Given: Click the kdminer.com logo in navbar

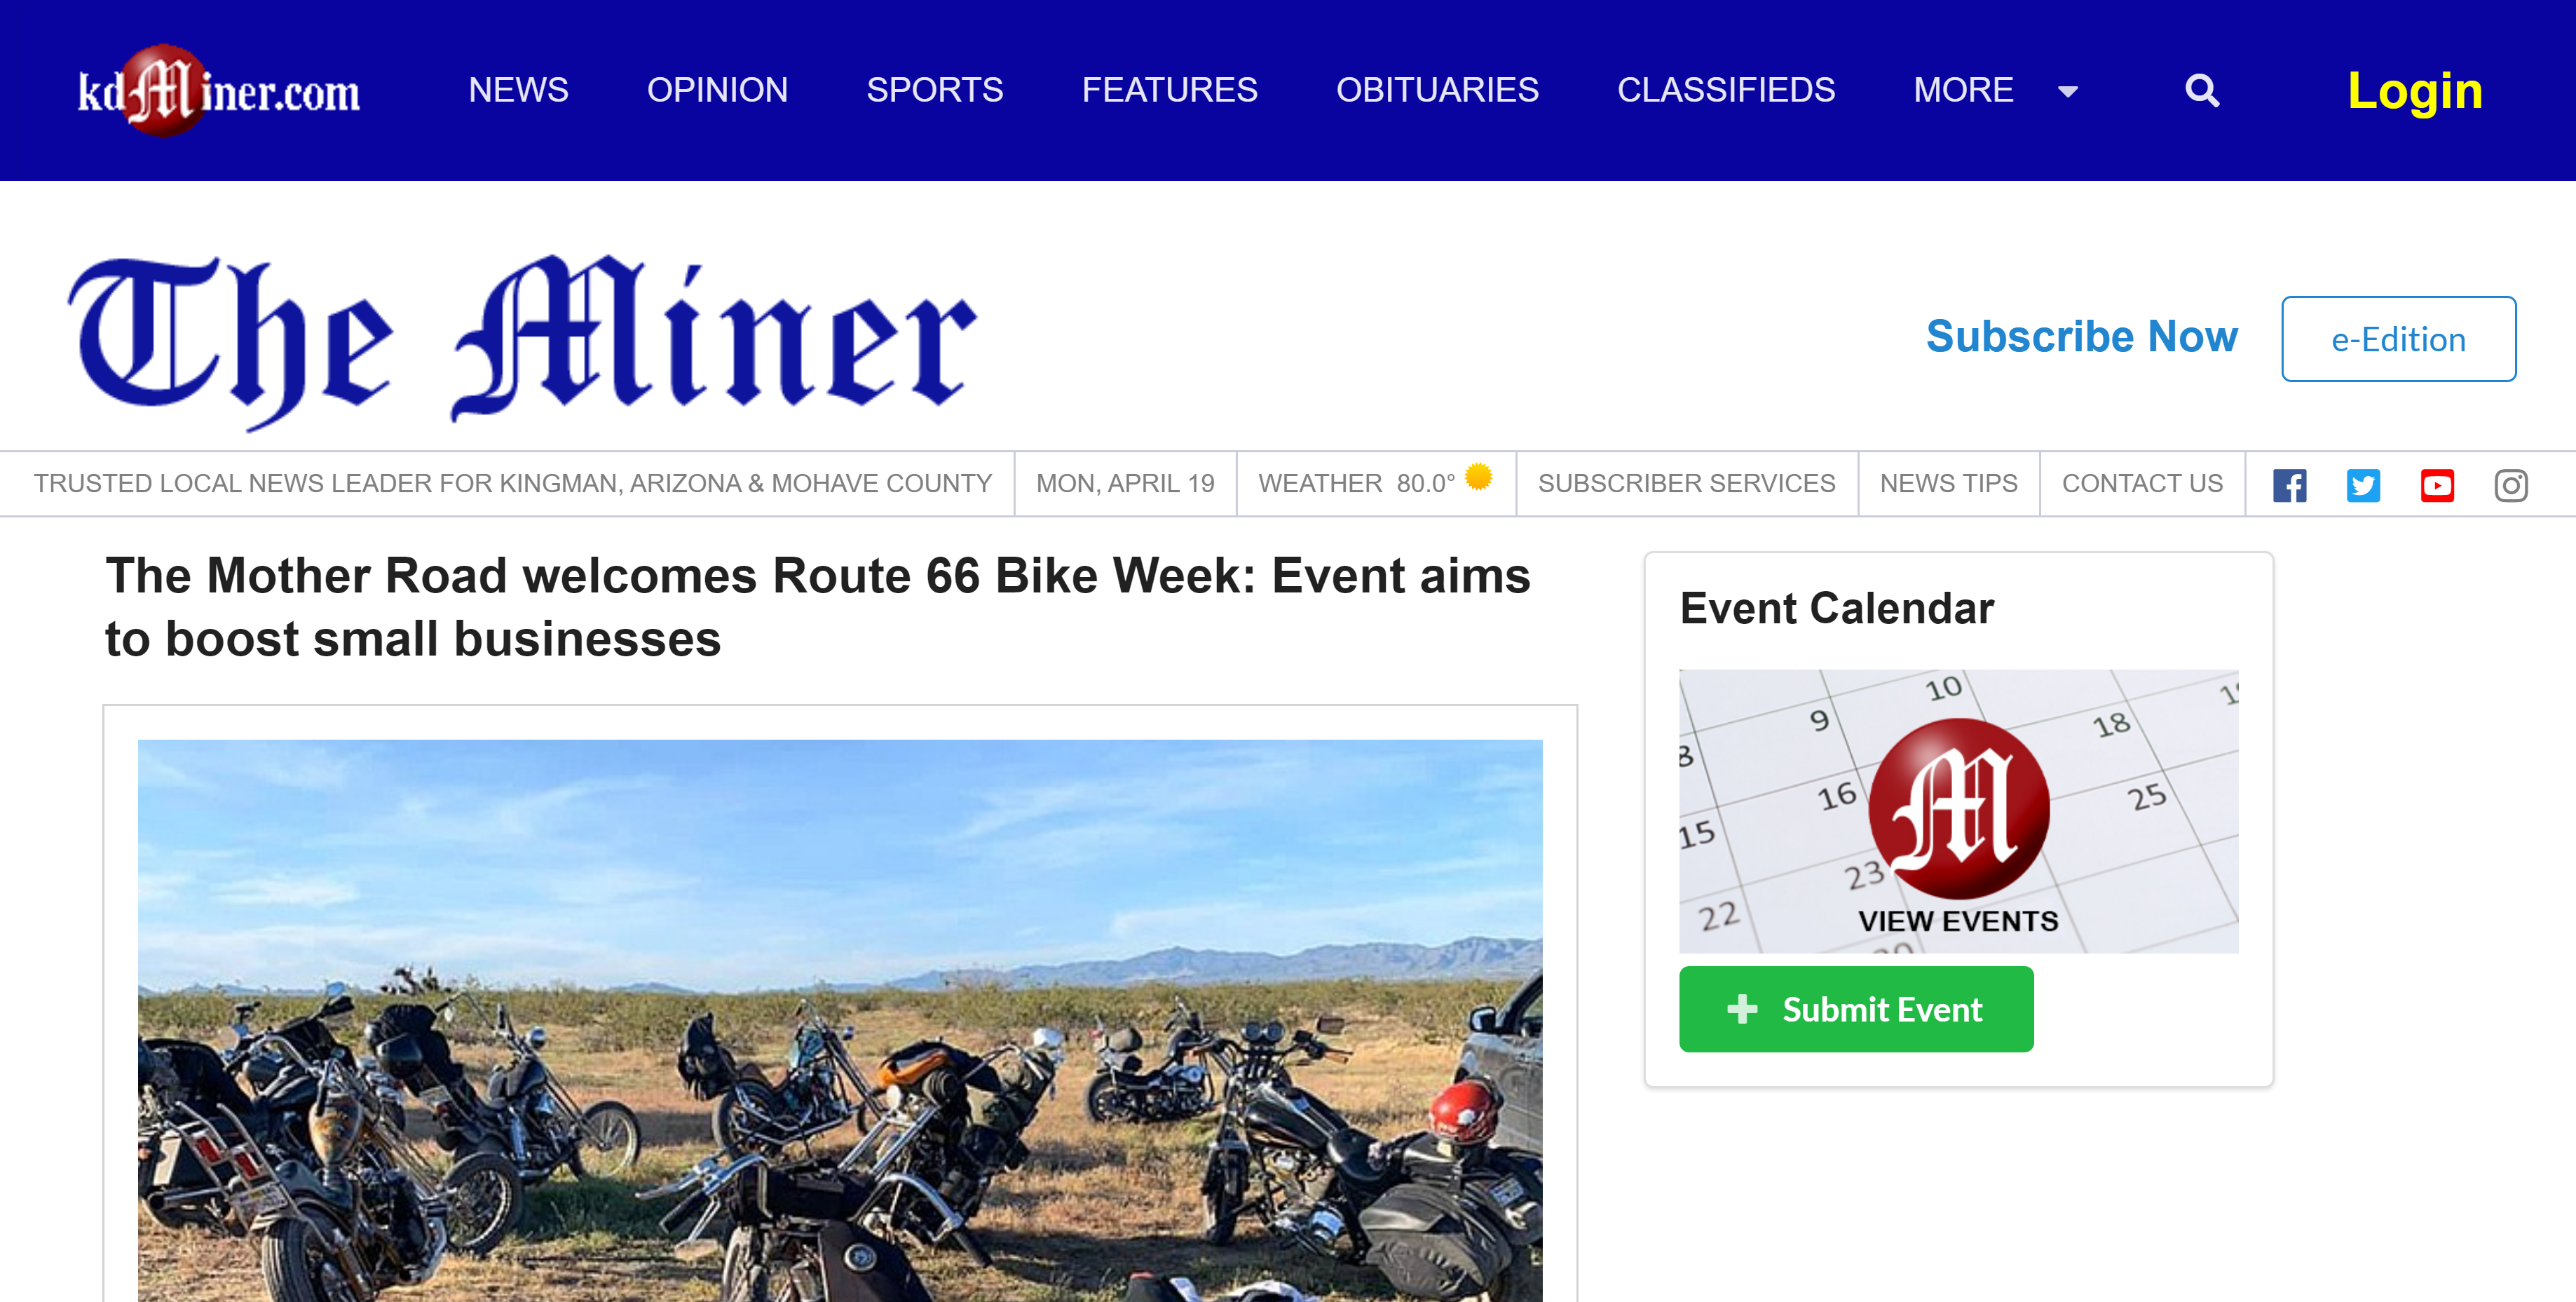Looking at the screenshot, I should (219, 91).
